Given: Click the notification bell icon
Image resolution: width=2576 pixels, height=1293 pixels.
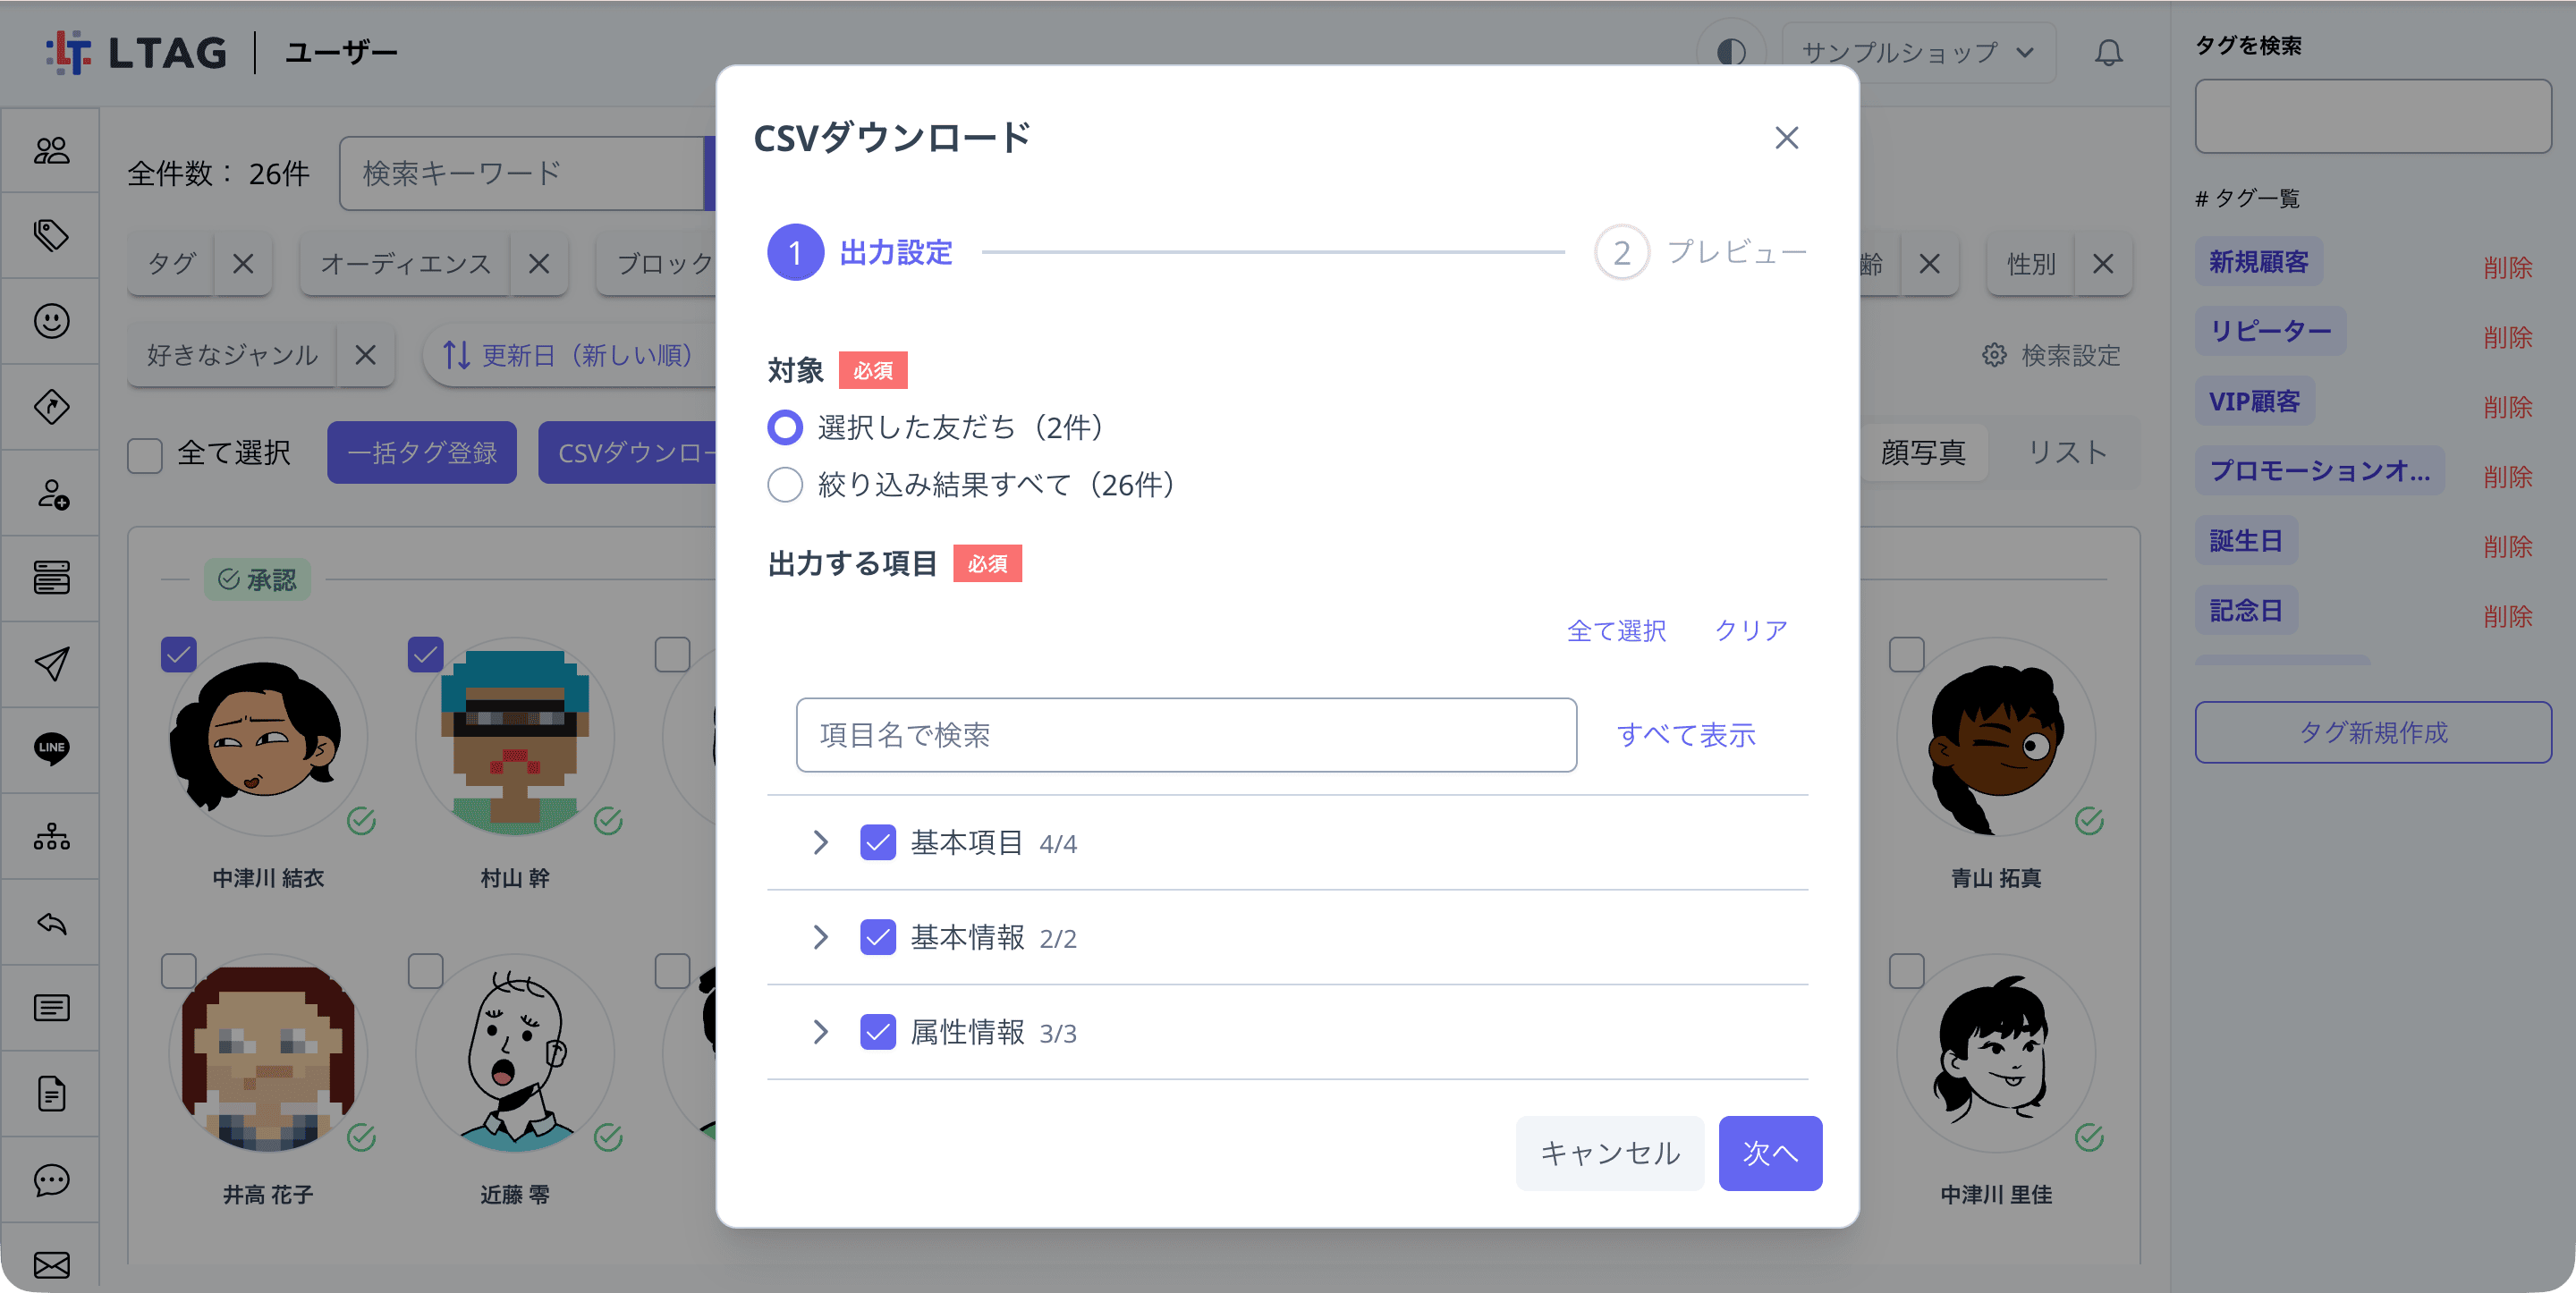Looking at the screenshot, I should pyautogui.click(x=2108, y=52).
